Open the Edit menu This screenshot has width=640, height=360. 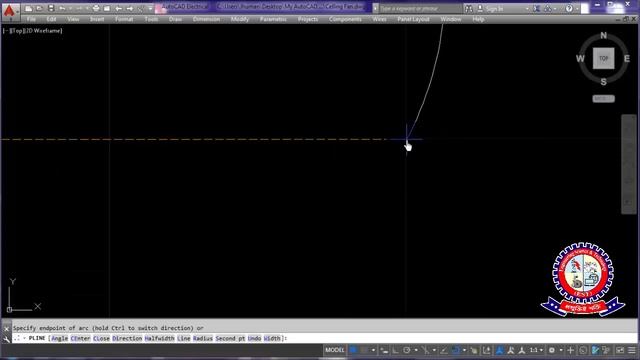[51, 19]
